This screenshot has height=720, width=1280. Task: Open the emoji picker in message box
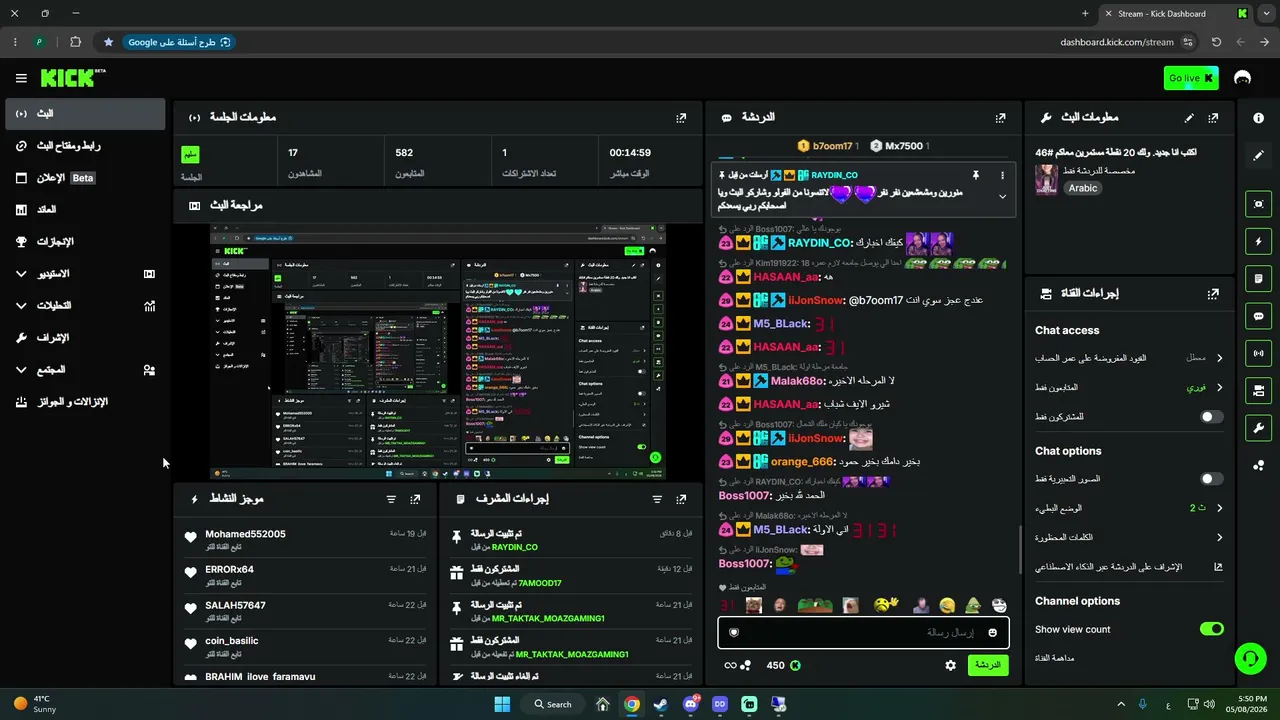[x=993, y=632]
